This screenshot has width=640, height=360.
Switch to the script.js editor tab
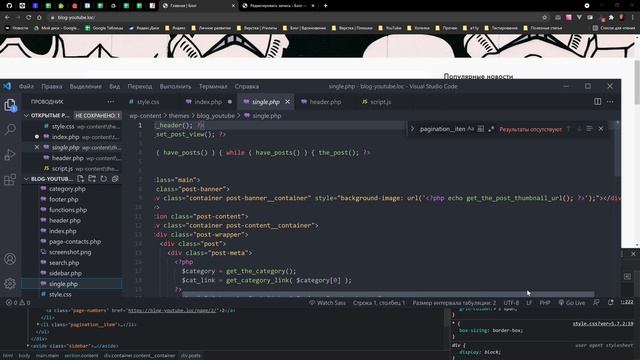[380, 102]
